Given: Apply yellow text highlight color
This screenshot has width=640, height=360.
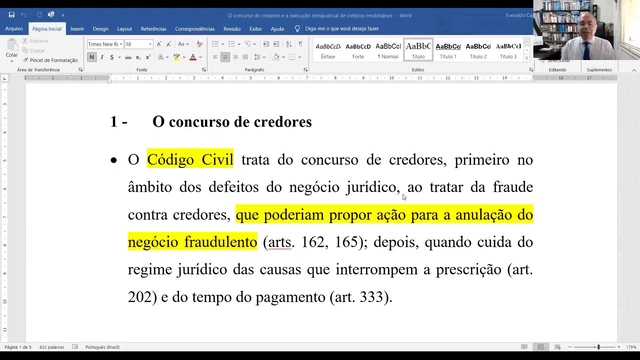Looking at the screenshot, I should [x=176, y=58].
